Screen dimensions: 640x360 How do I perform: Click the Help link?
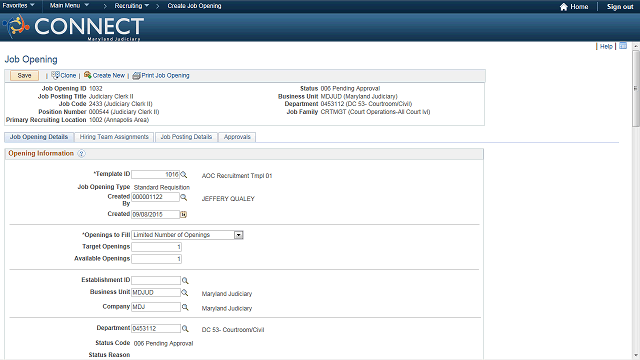(606, 47)
